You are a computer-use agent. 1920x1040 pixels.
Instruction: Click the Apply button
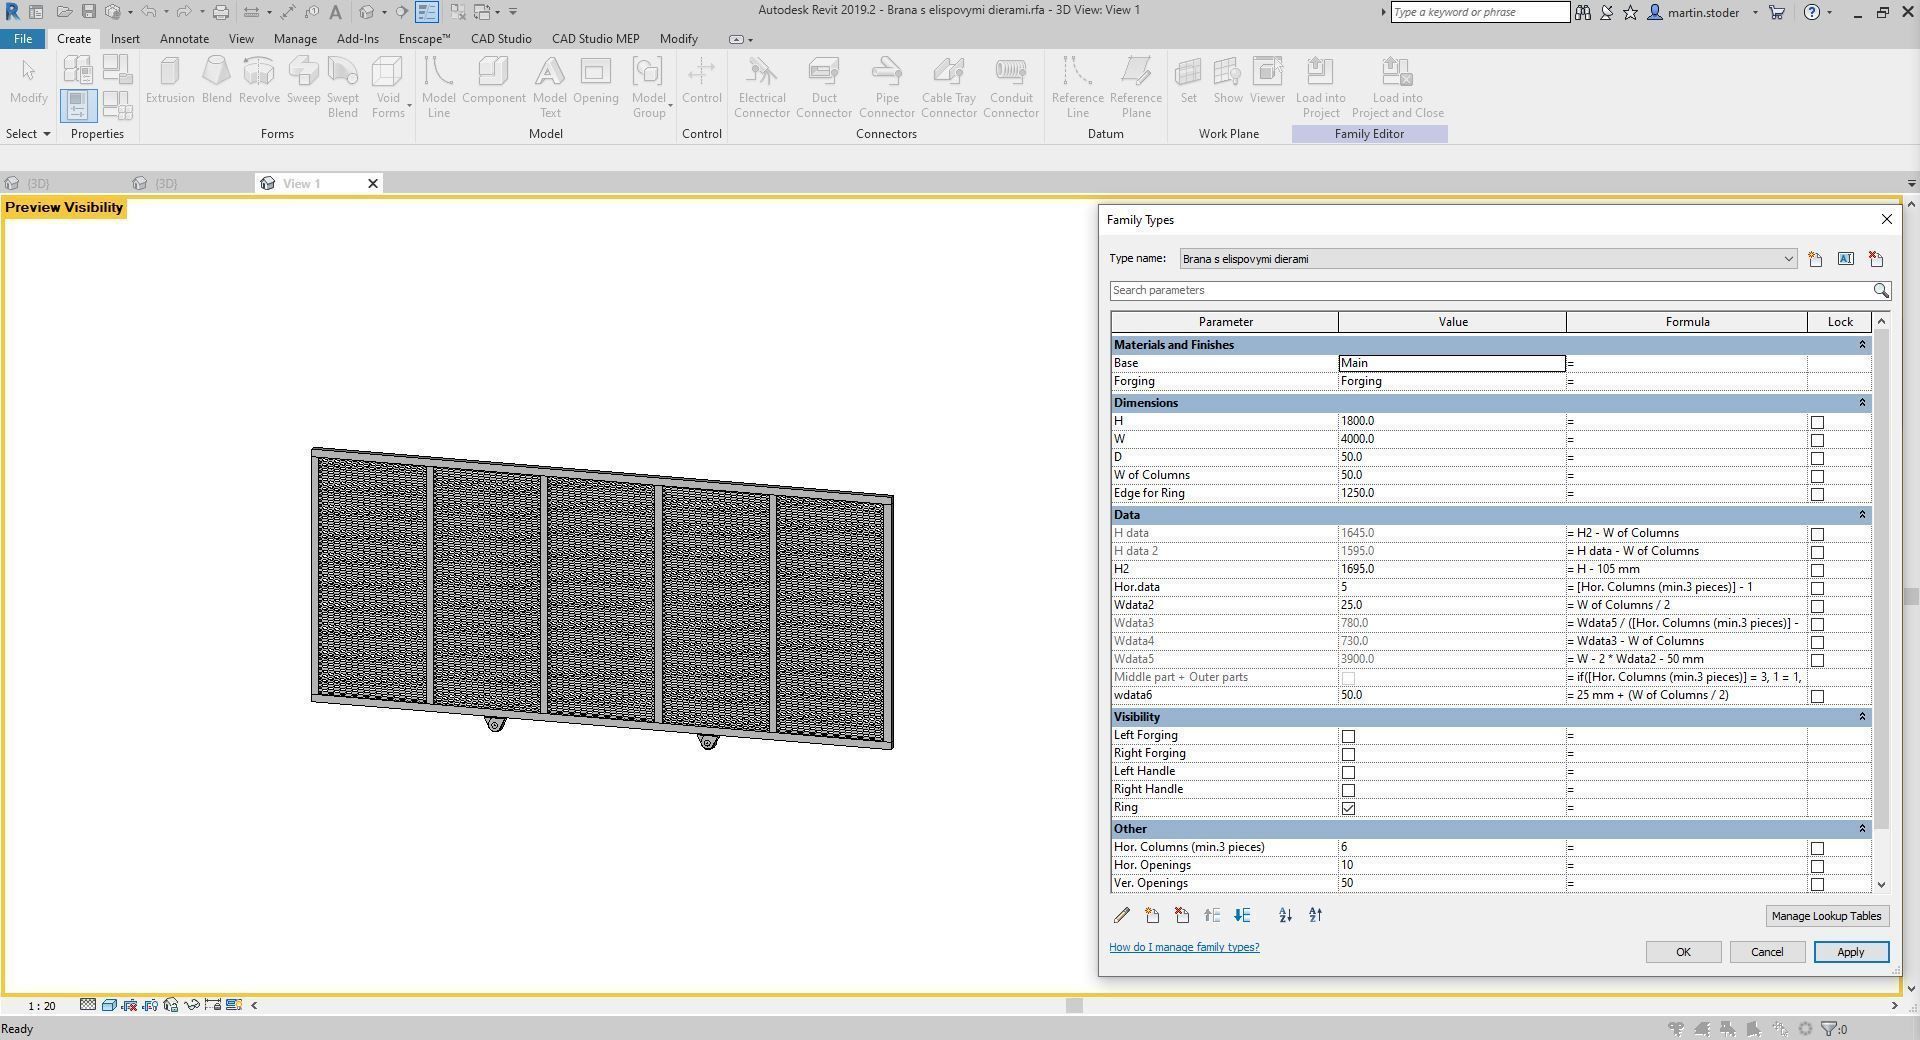click(1851, 952)
